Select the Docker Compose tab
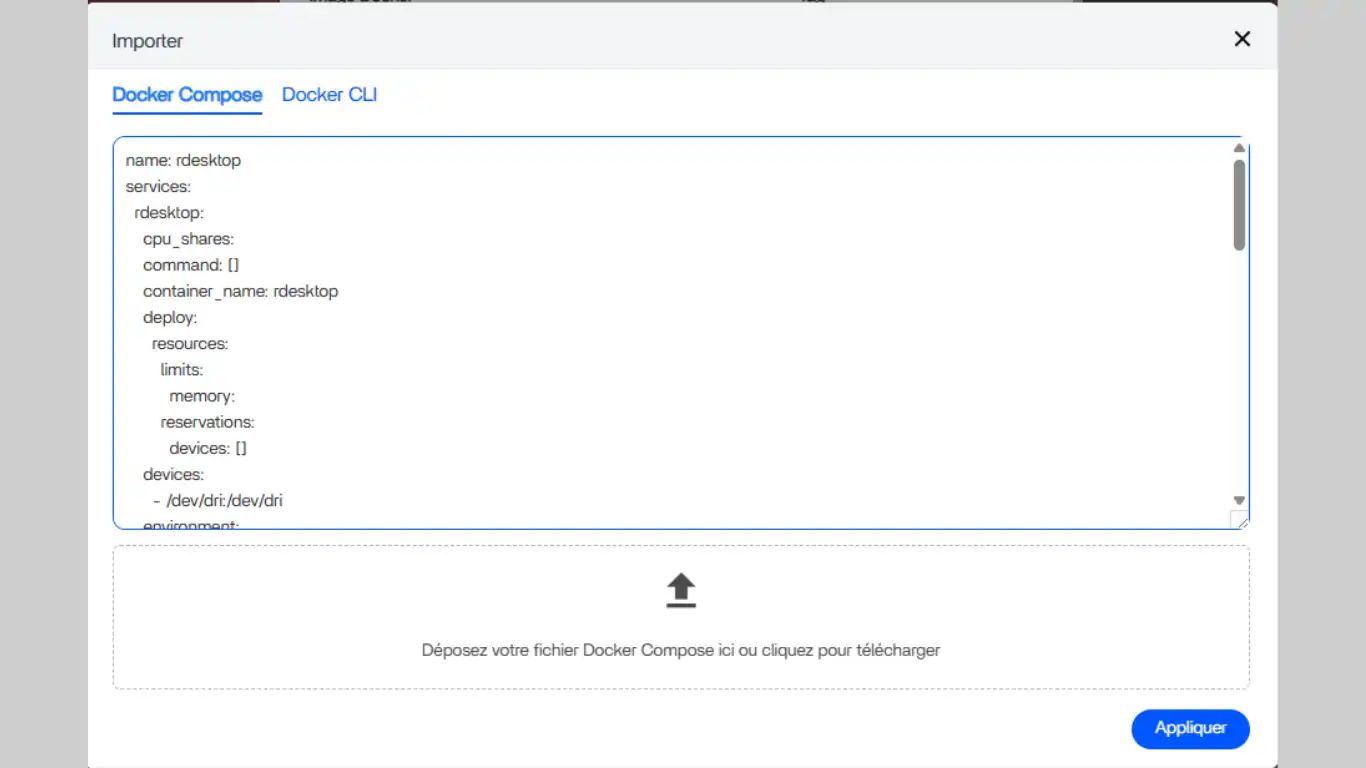The width and height of the screenshot is (1366, 768). tap(187, 95)
